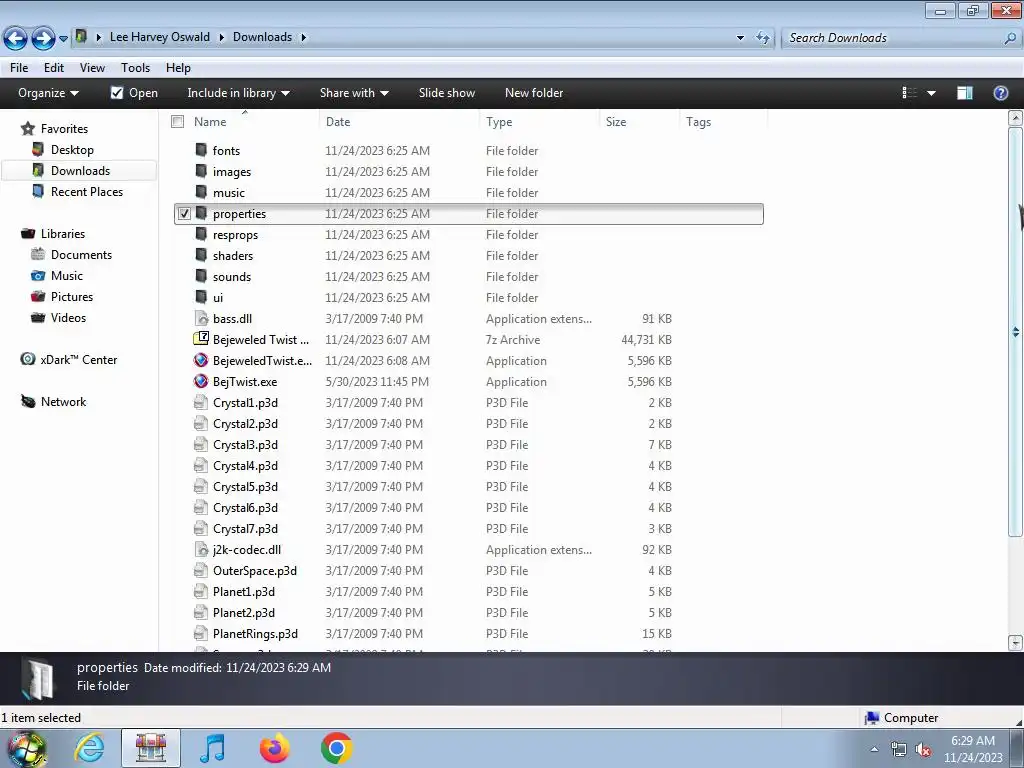This screenshot has width=1024, height=768.
Task: Show hidden tray icons arrow
Action: 874,750
